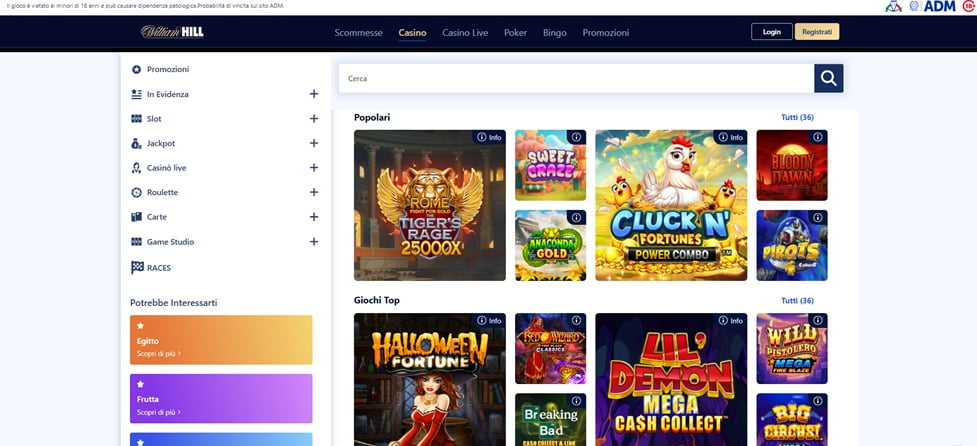
Task: Open the Pirots game thumbnail
Action: [x=792, y=245]
